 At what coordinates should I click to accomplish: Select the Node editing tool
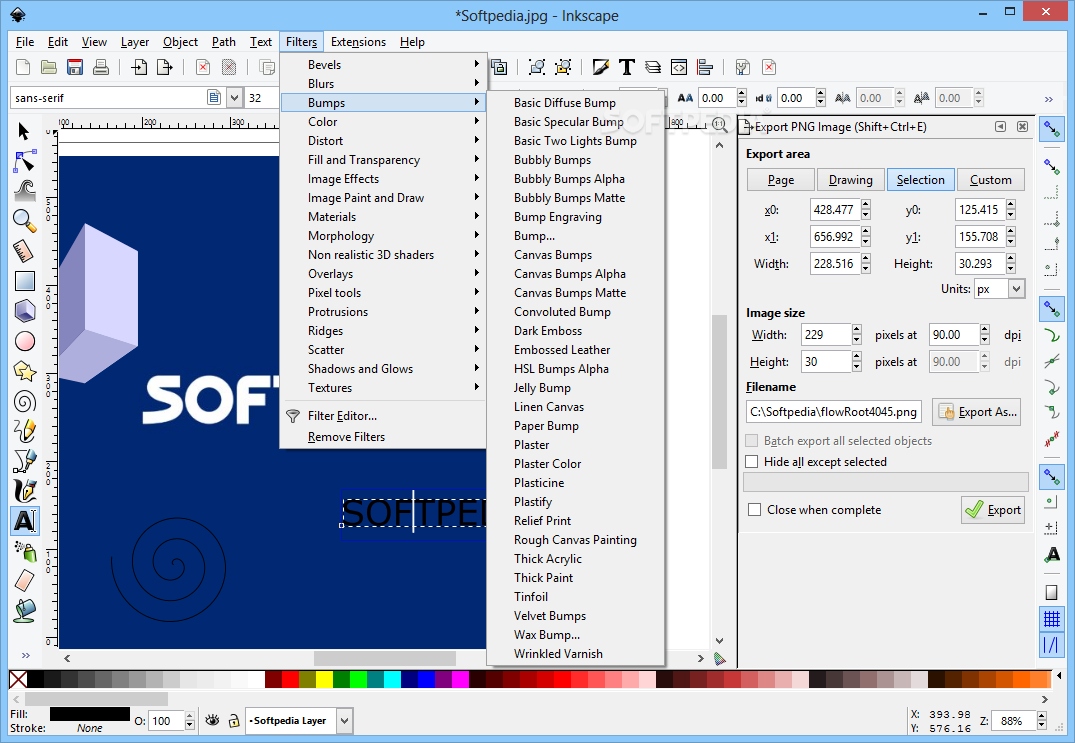[x=24, y=161]
